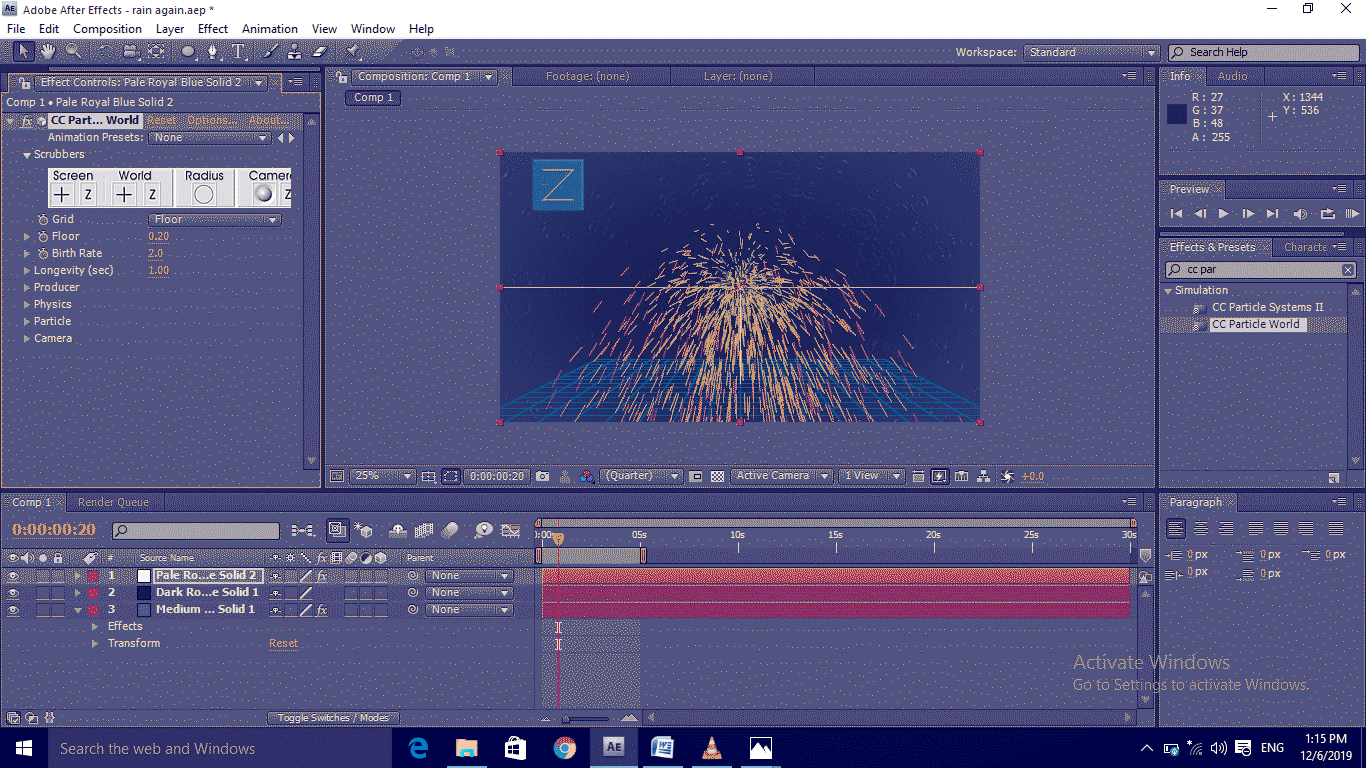Click Reset for layer 3 Transform

click(x=283, y=644)
